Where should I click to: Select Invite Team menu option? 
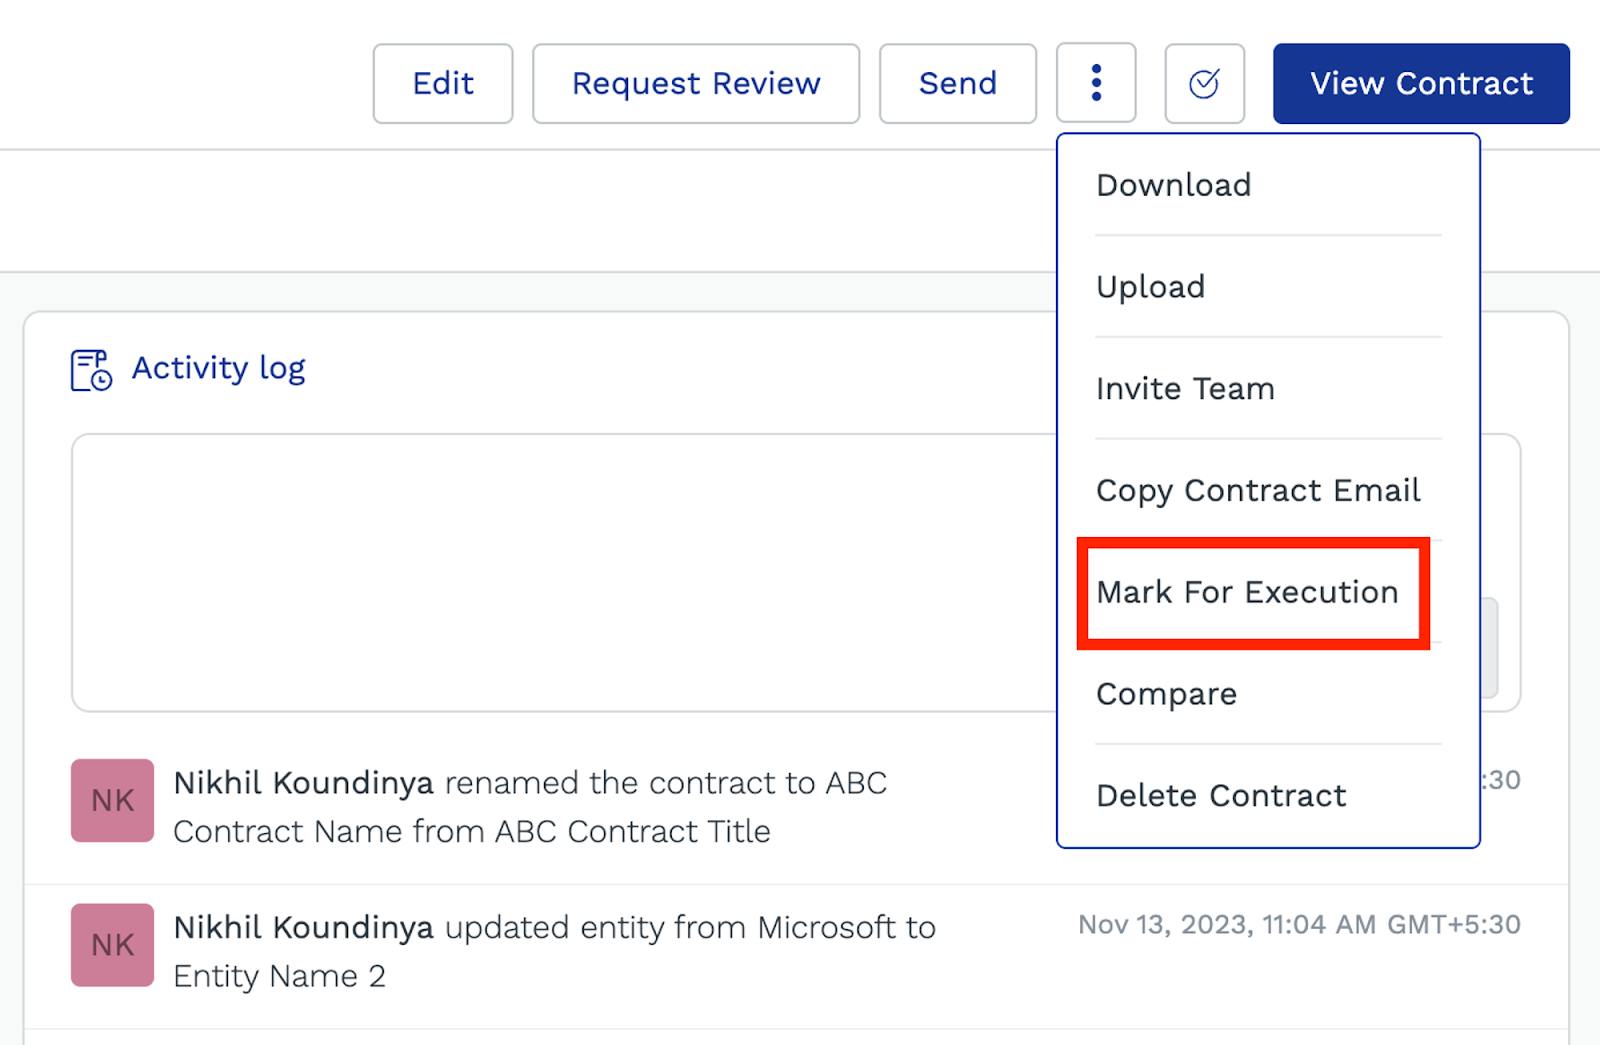(1185, 389)
